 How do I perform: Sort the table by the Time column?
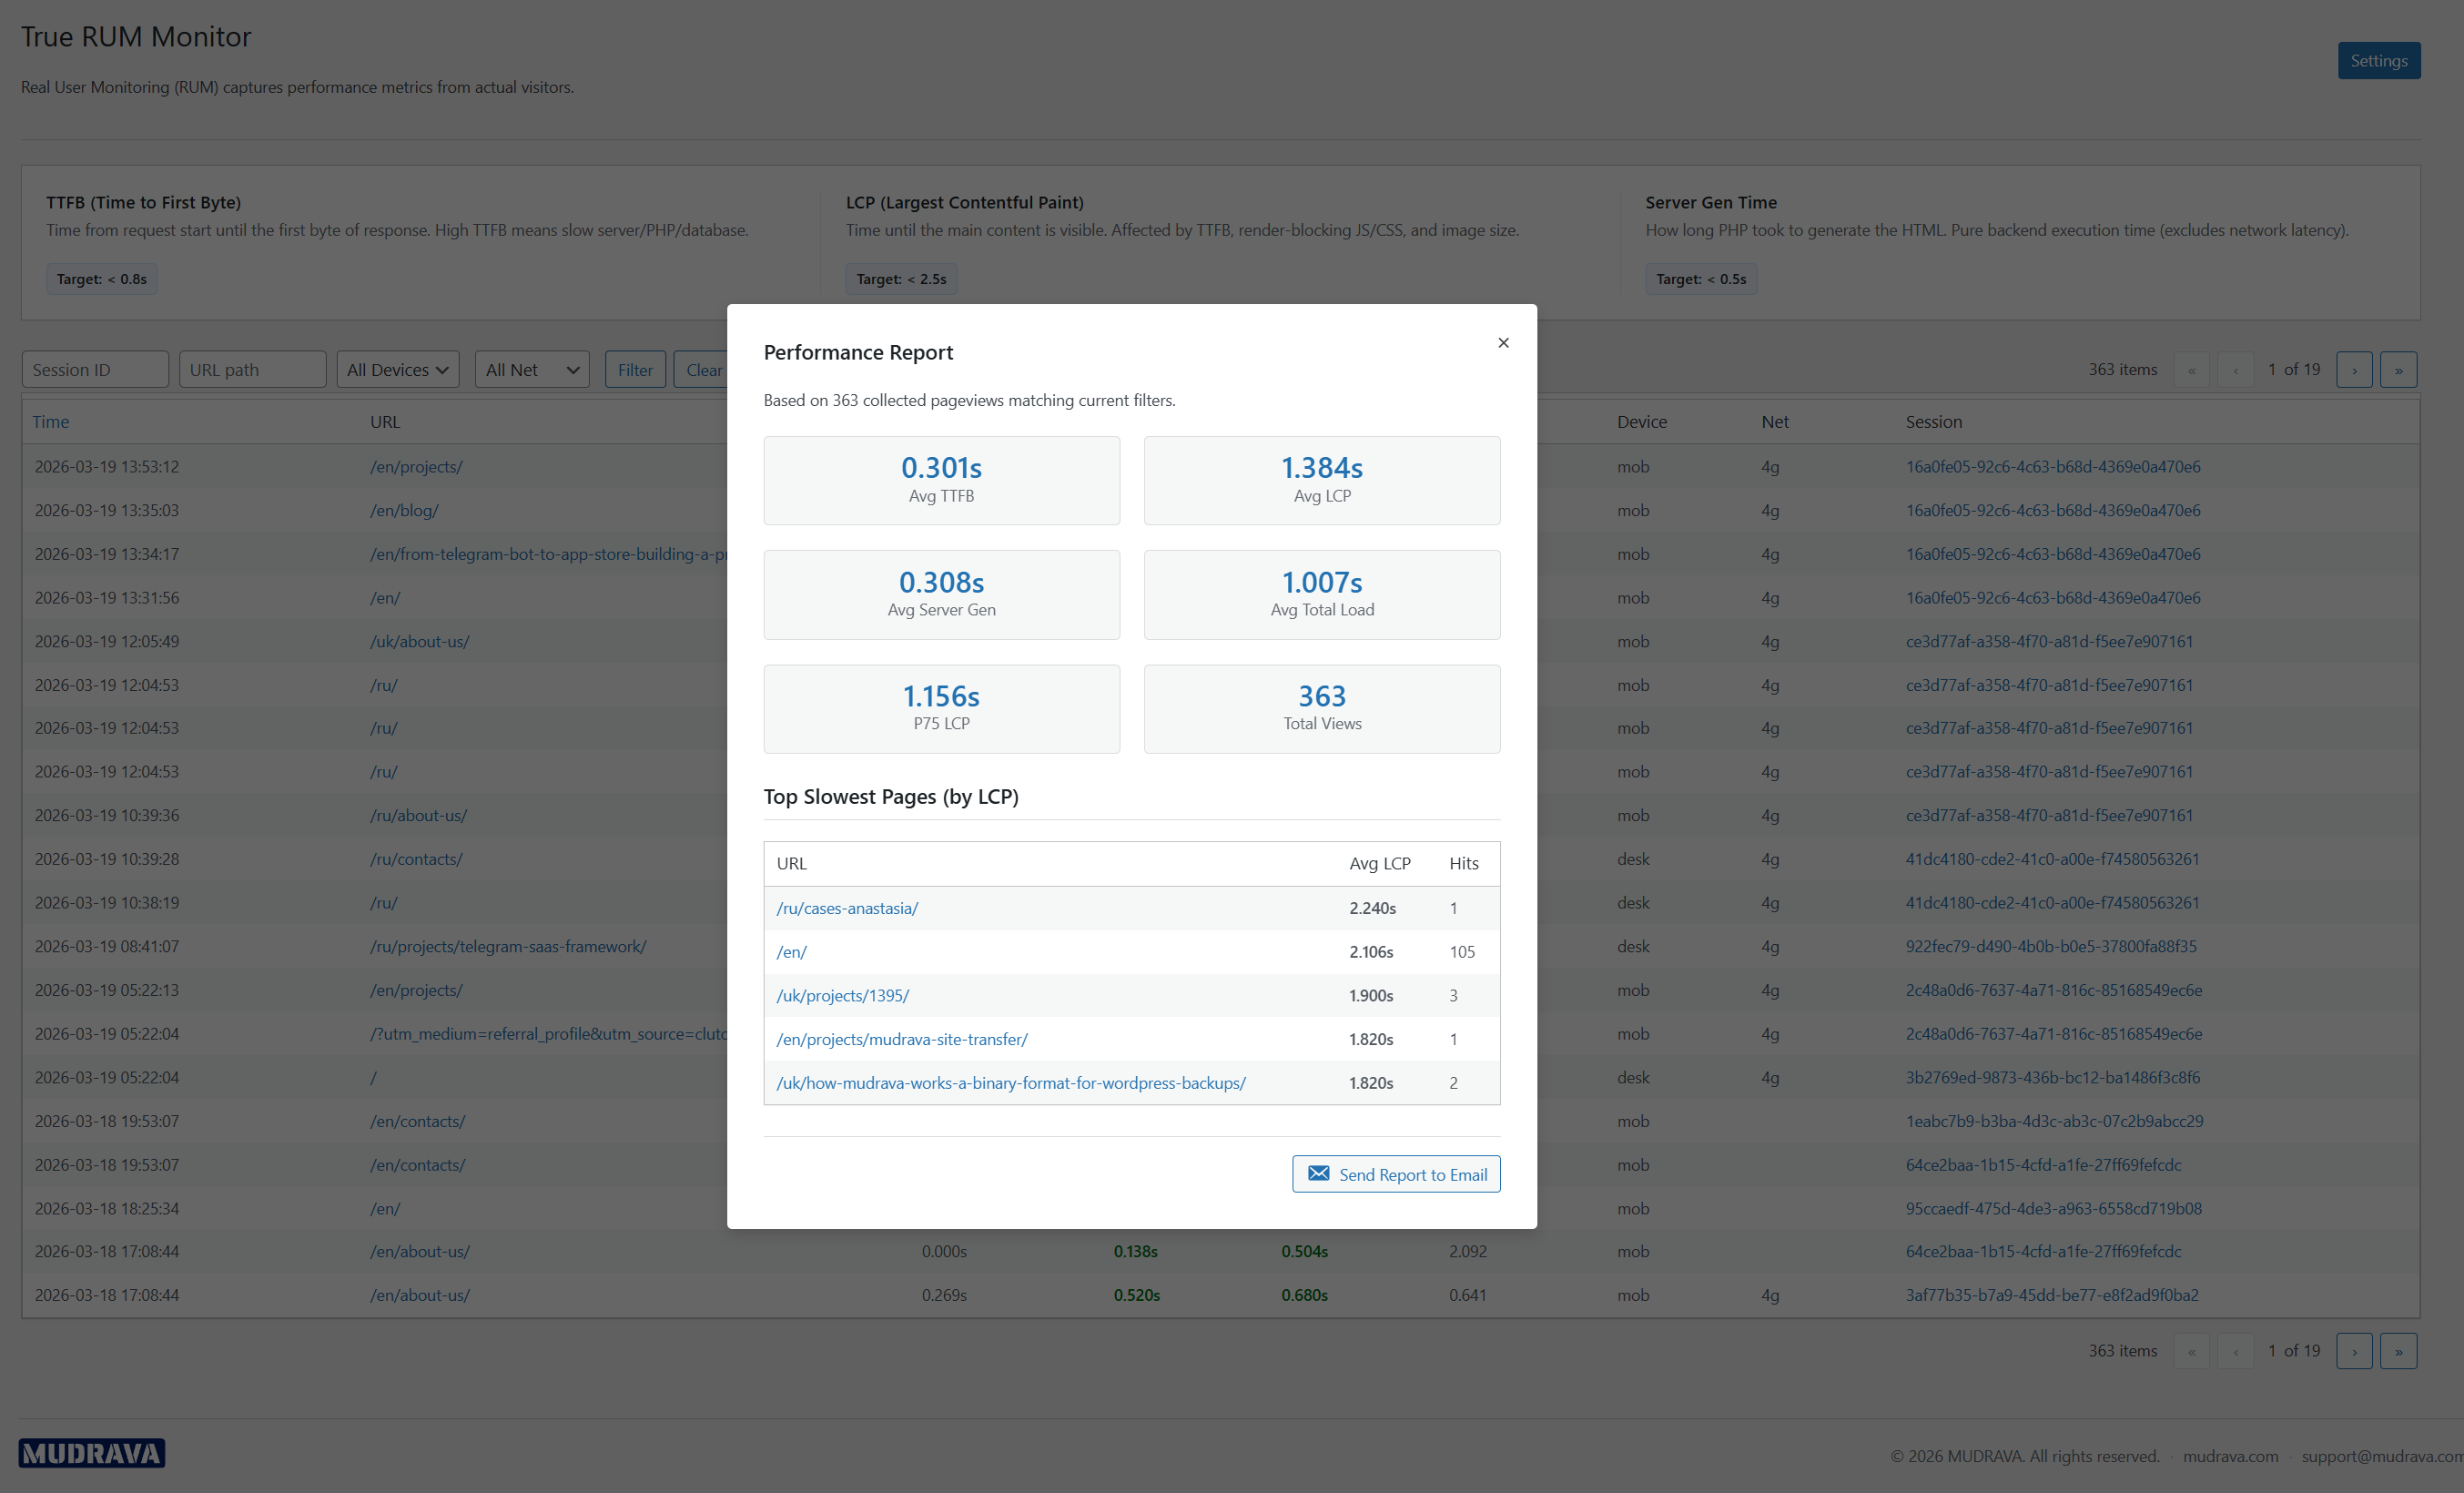tap(50, 421)
